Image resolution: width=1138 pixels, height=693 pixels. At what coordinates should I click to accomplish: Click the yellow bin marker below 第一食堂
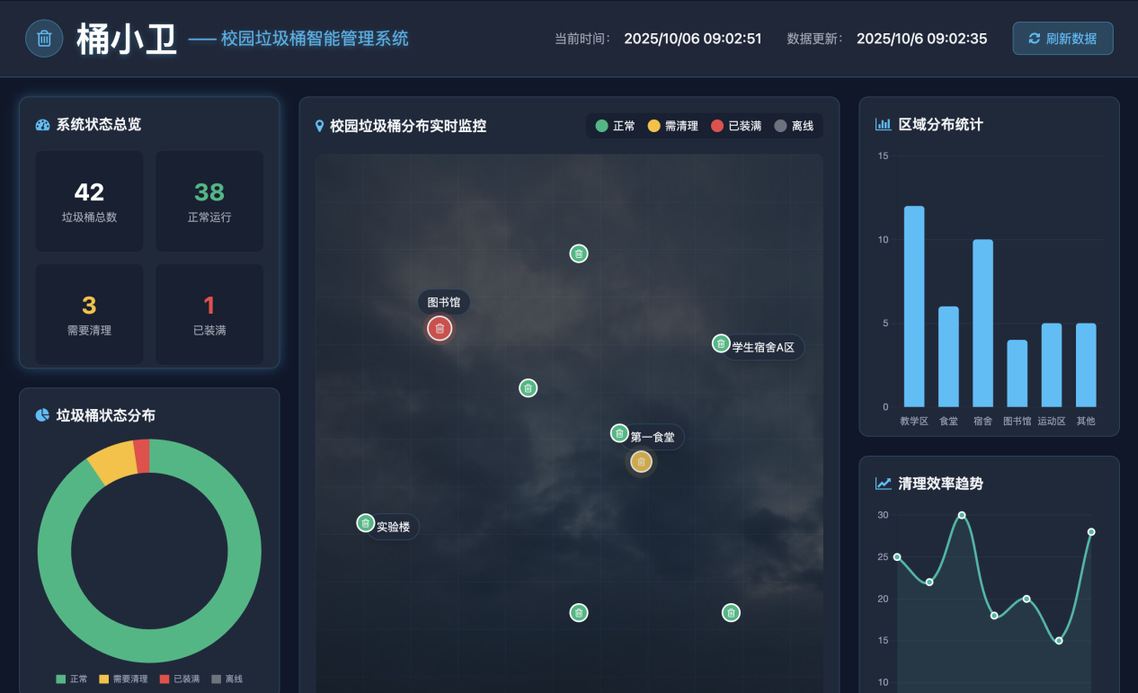(x=641, y=461)
